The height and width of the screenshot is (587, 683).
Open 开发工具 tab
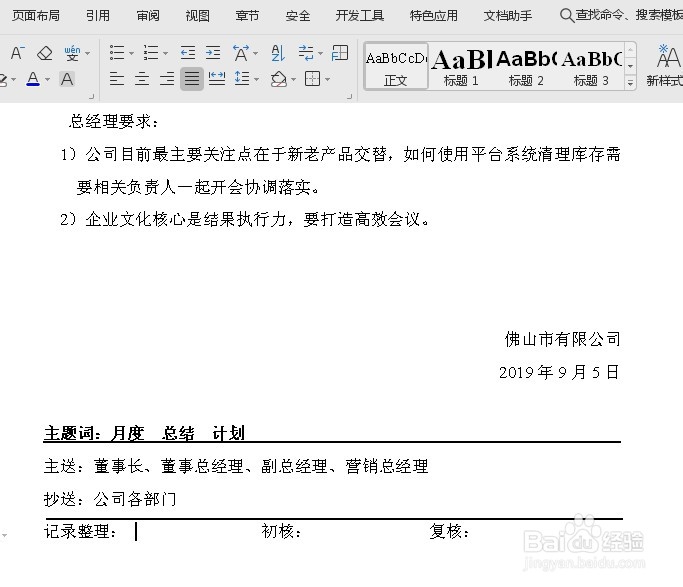click(360, 16)
